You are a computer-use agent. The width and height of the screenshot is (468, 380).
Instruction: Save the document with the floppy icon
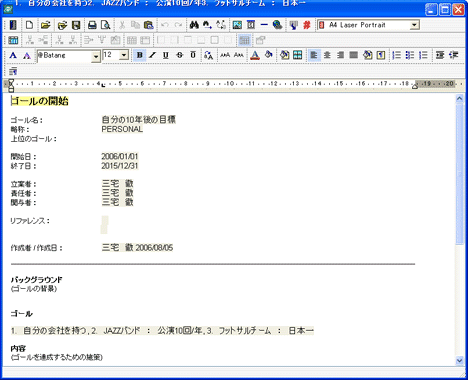[x=76, y=25]
